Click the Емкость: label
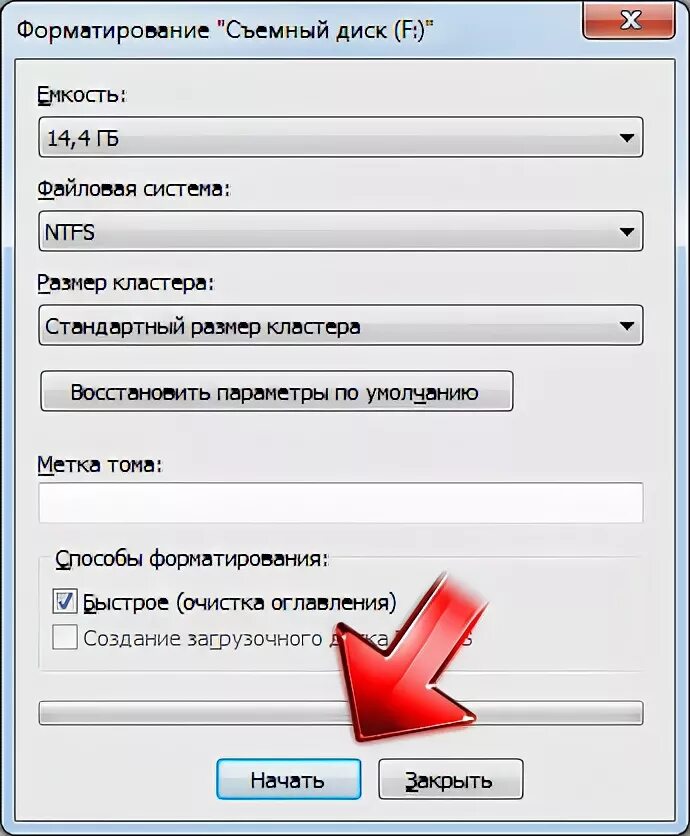This screenshot has height=836, width=690. tap(82, 95)
